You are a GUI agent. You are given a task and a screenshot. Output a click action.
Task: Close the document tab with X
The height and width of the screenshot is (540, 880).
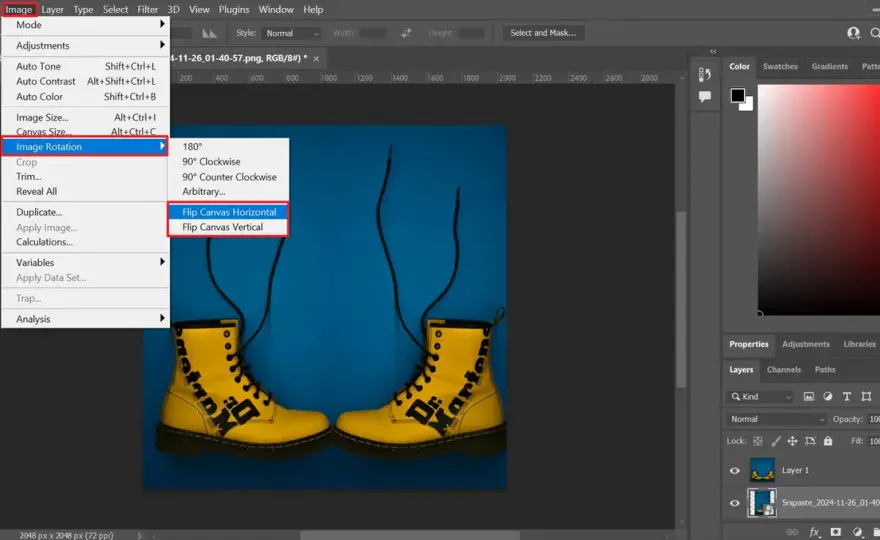(316, 58)
